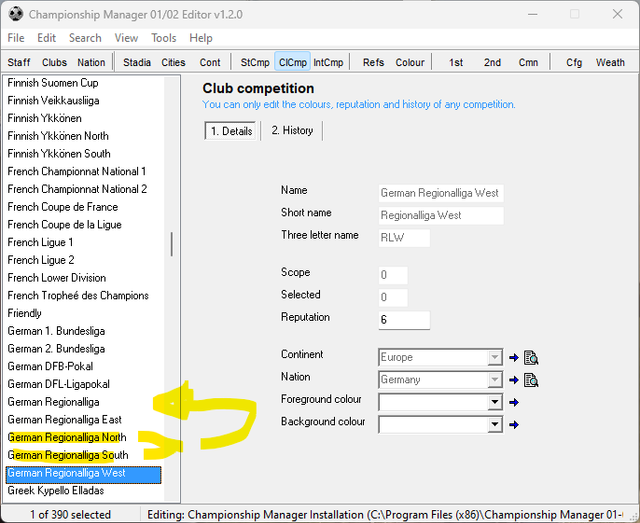
Task: Select German 1. Bundesliga
Action: point(56,331)
